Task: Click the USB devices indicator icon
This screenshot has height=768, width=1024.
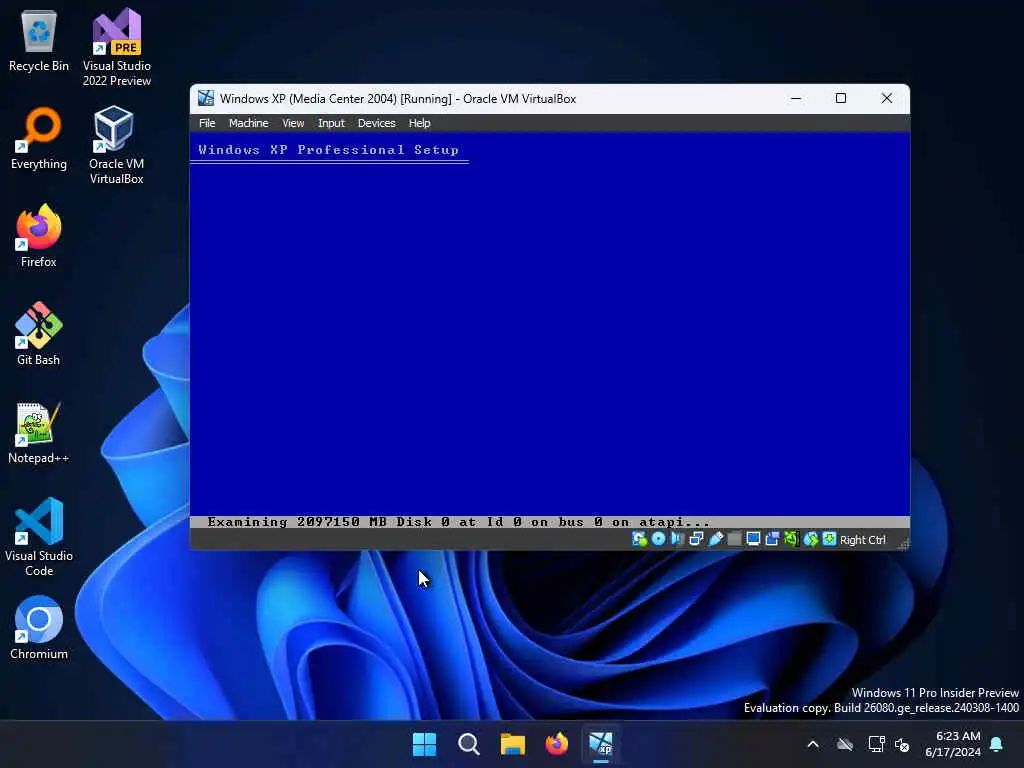Action: tap(716, 539)
